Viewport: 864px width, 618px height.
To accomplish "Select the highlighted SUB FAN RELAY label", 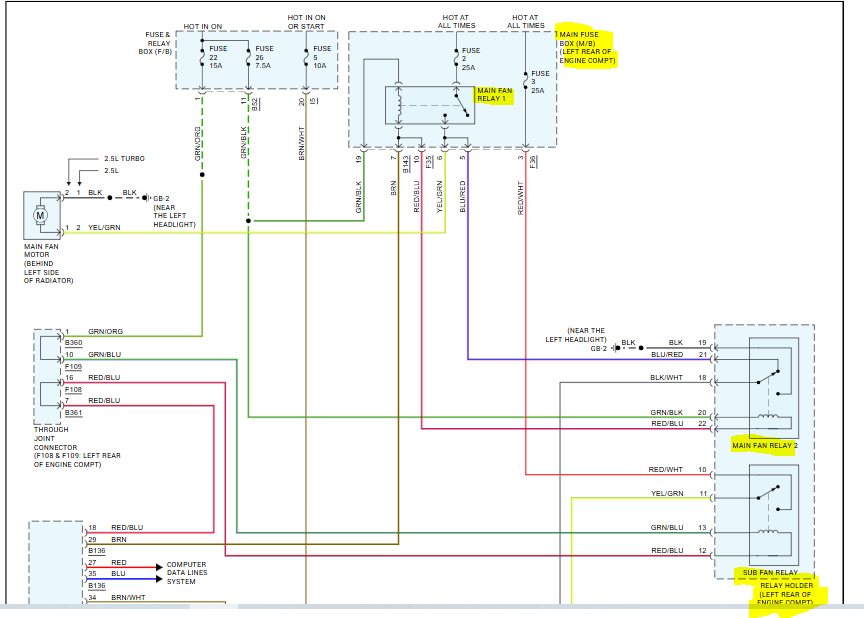I will [770, 572].
